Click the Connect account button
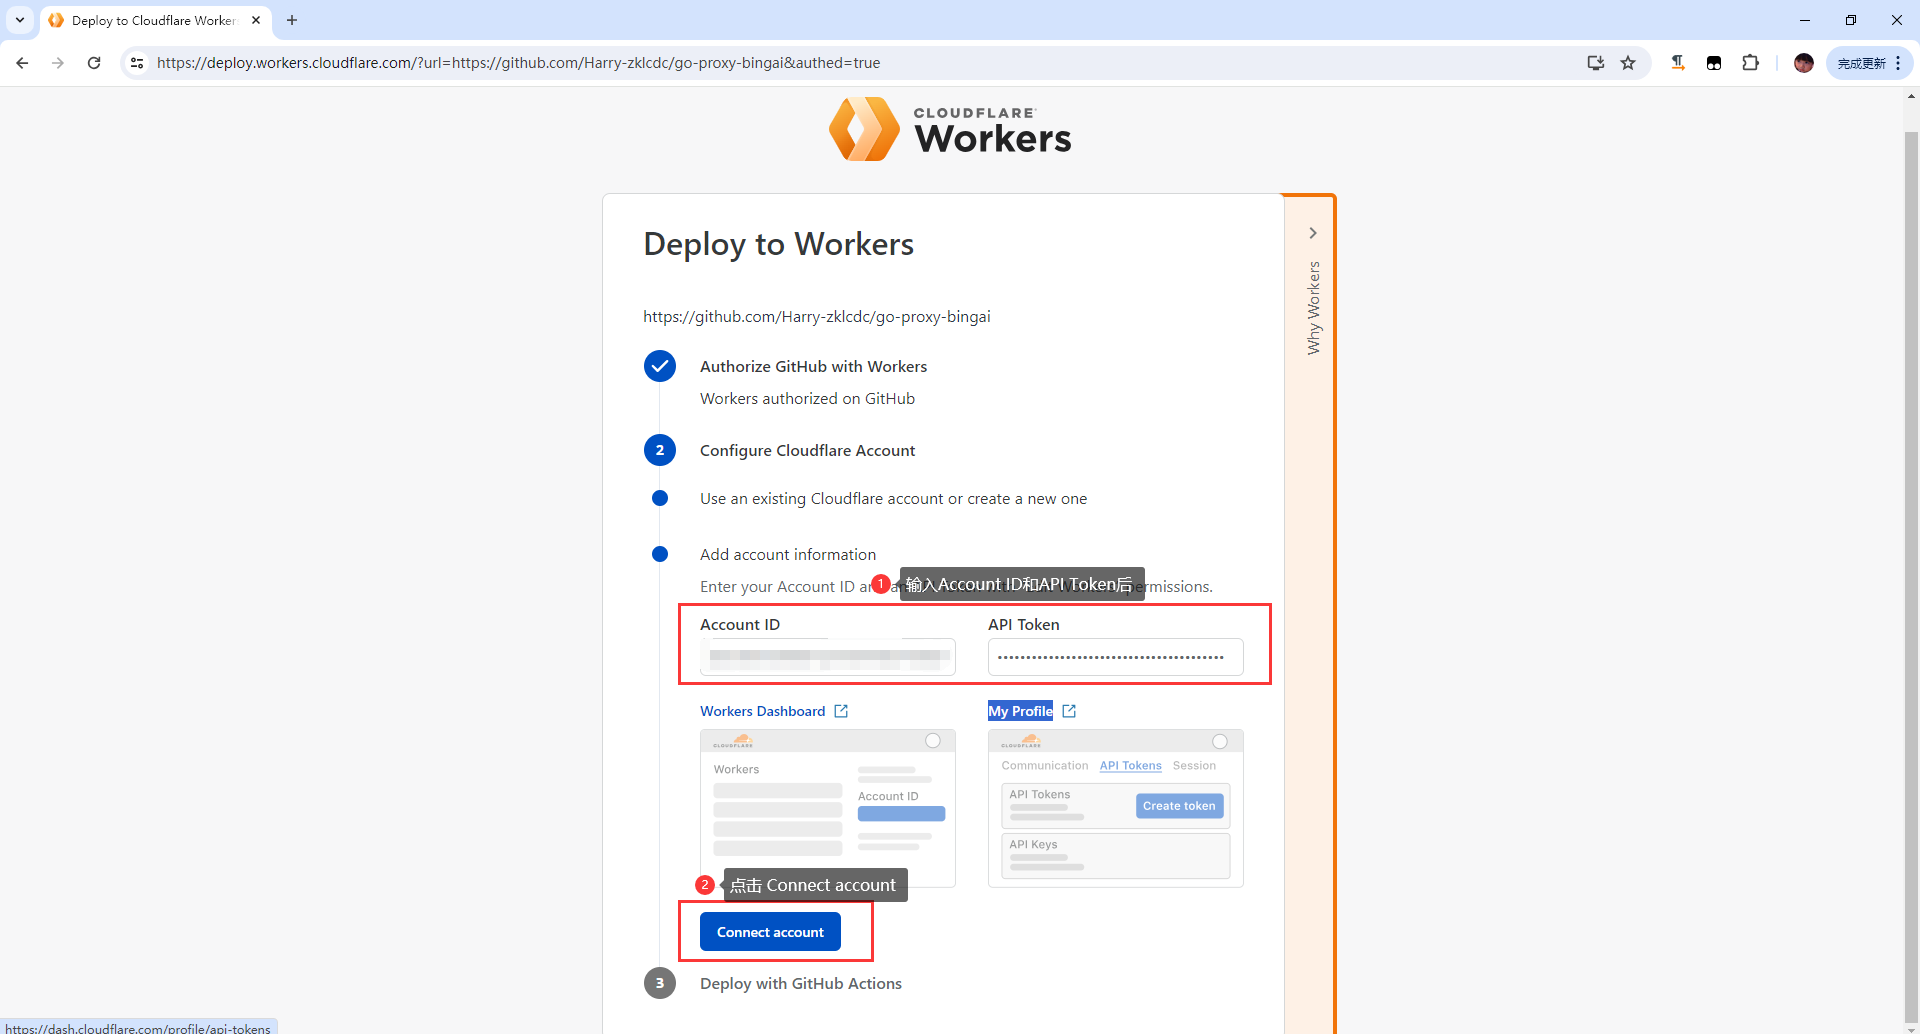The image size is (1920, 1034). (x=770, y=932)
